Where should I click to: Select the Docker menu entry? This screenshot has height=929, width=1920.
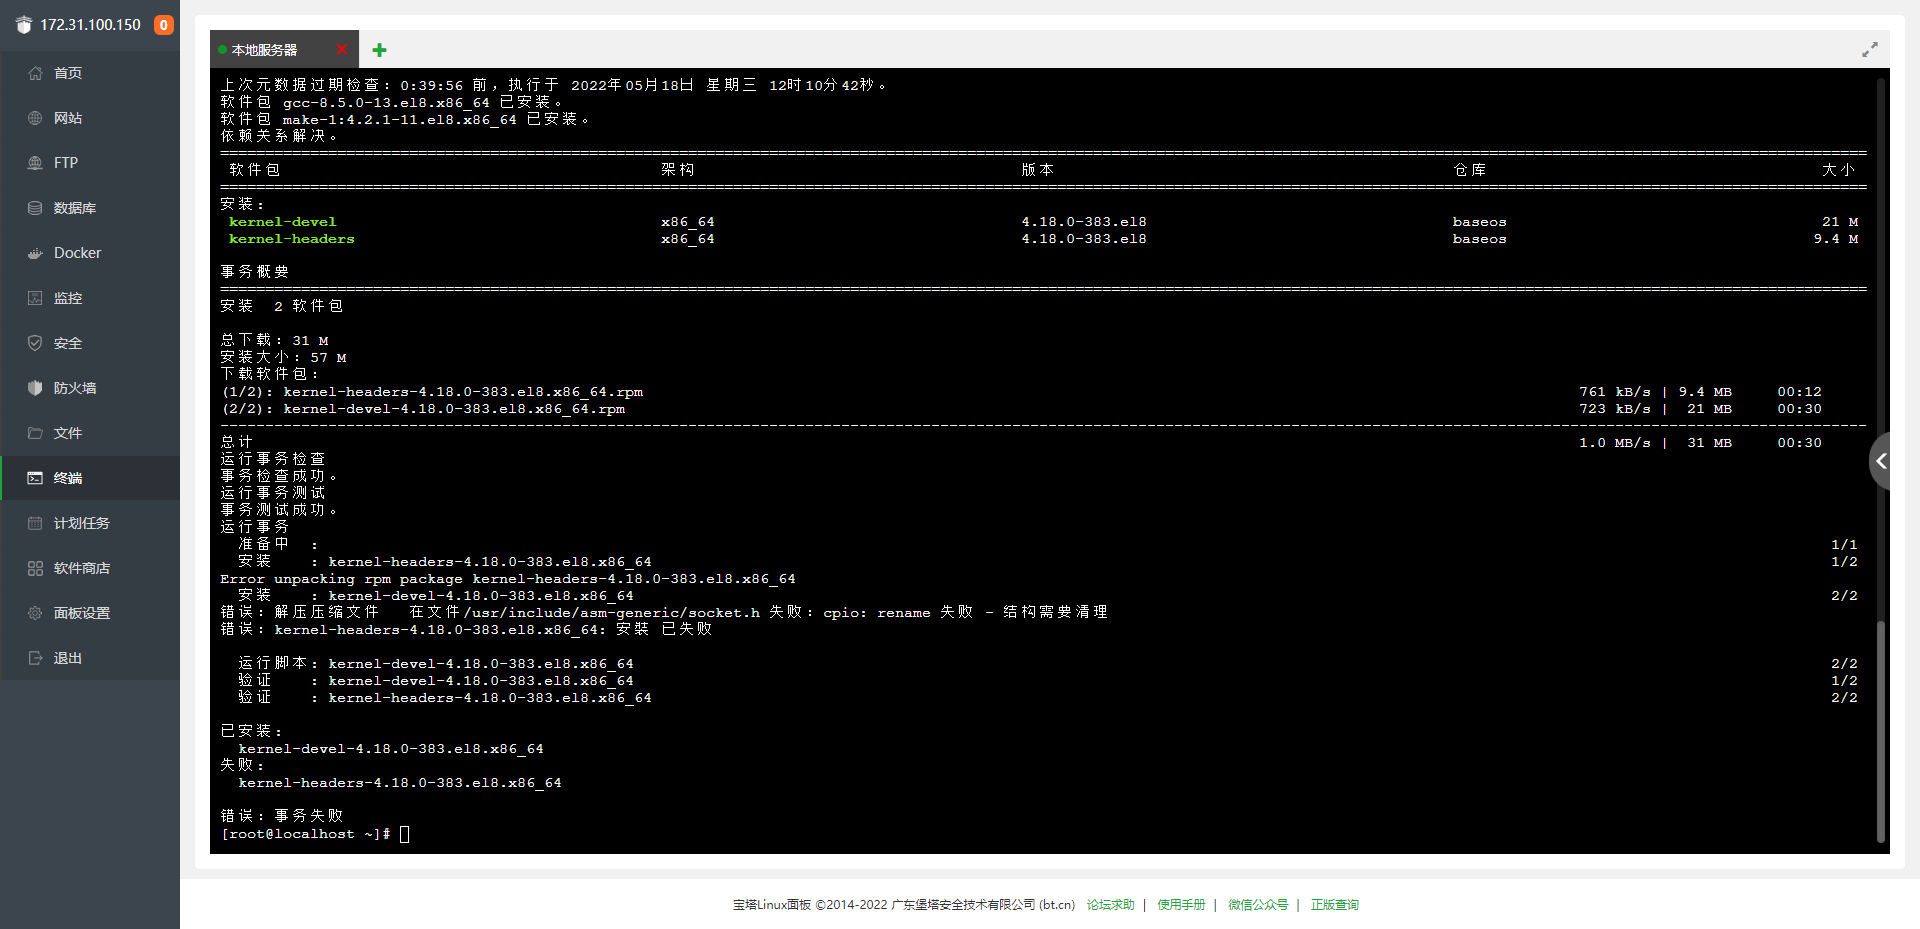(x=90, y=253)
